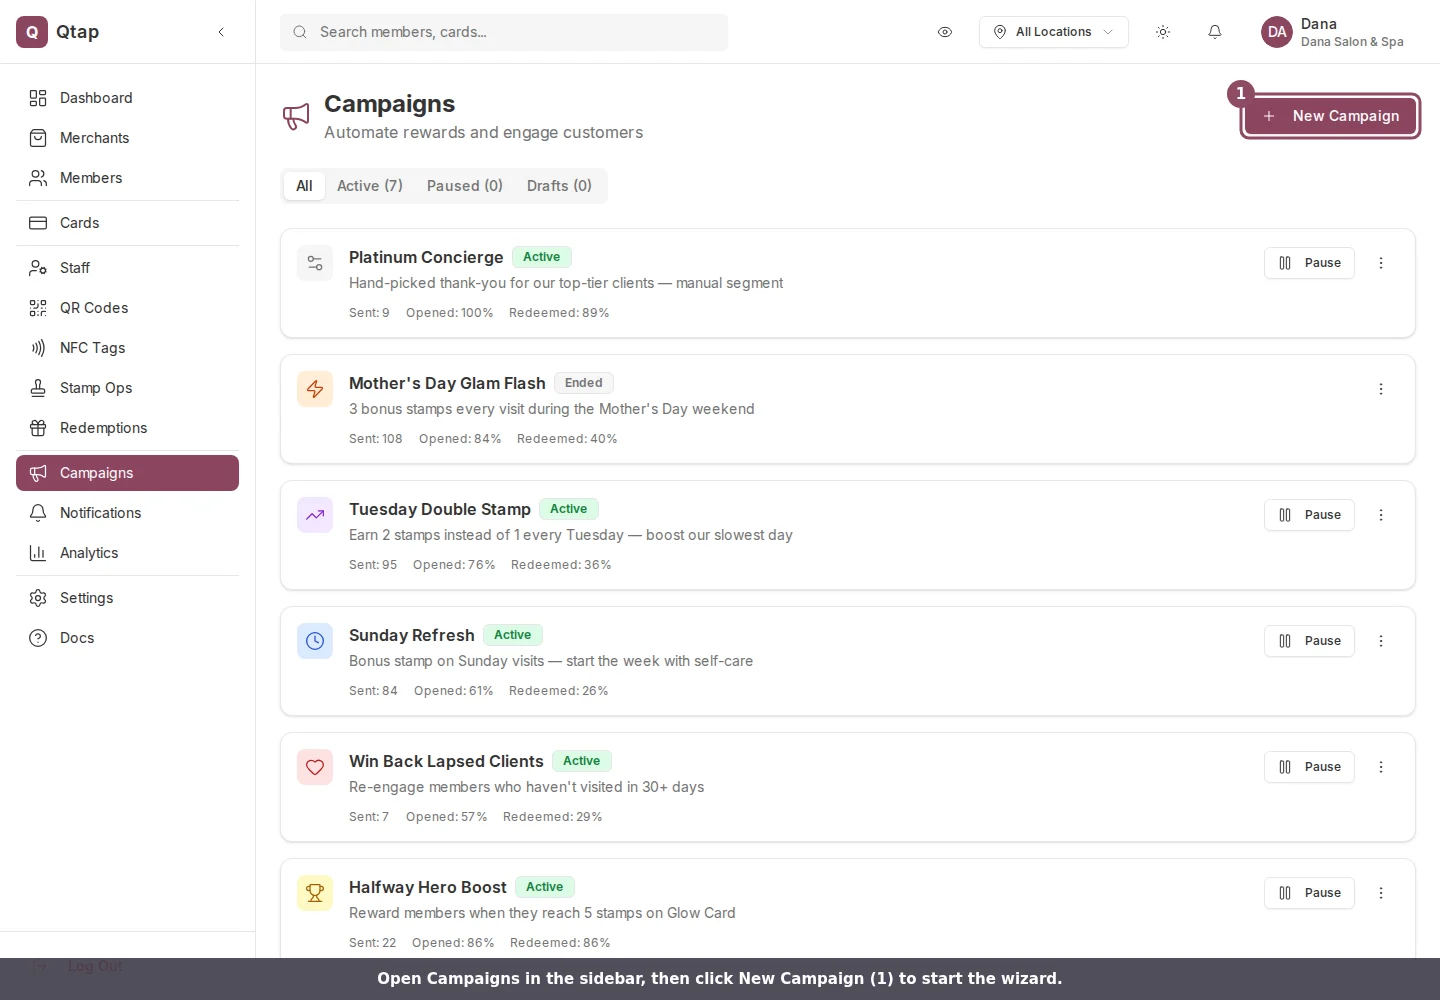Click Halfway Hero Boost trophy icon
1440x1000 pixels.
click(315, 894)
